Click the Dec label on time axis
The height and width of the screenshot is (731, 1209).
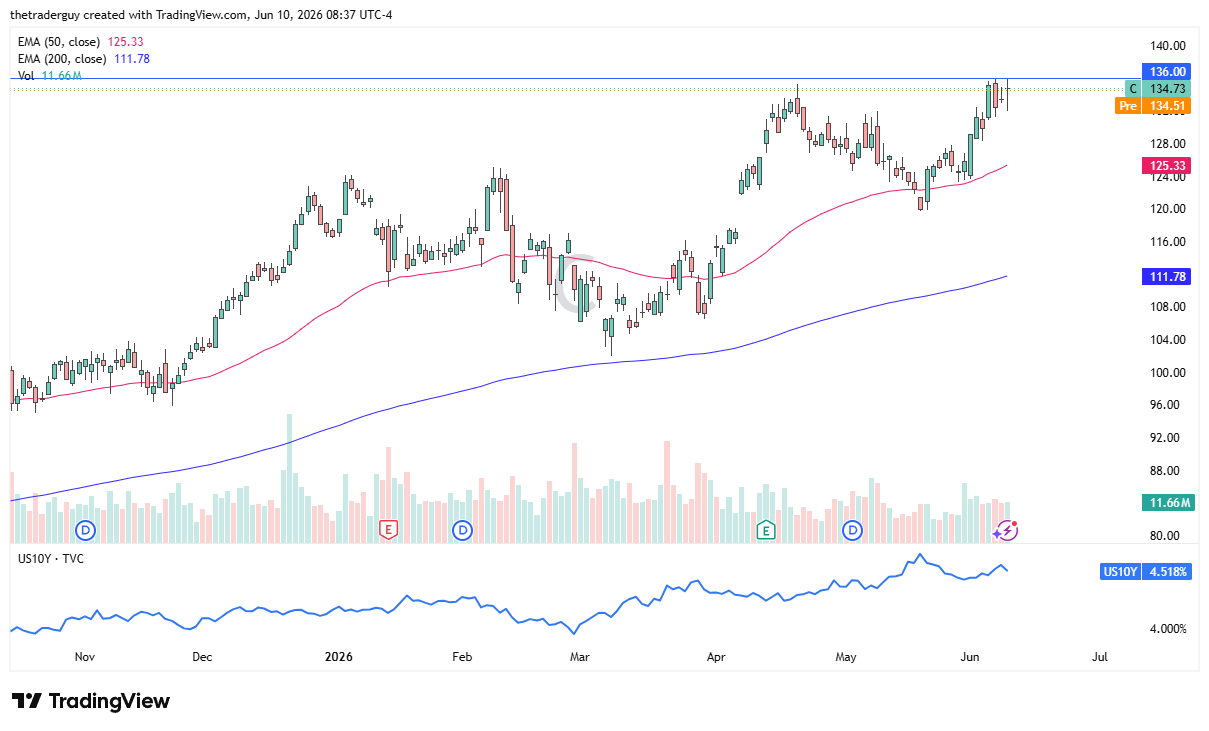(x=202, y=657)
